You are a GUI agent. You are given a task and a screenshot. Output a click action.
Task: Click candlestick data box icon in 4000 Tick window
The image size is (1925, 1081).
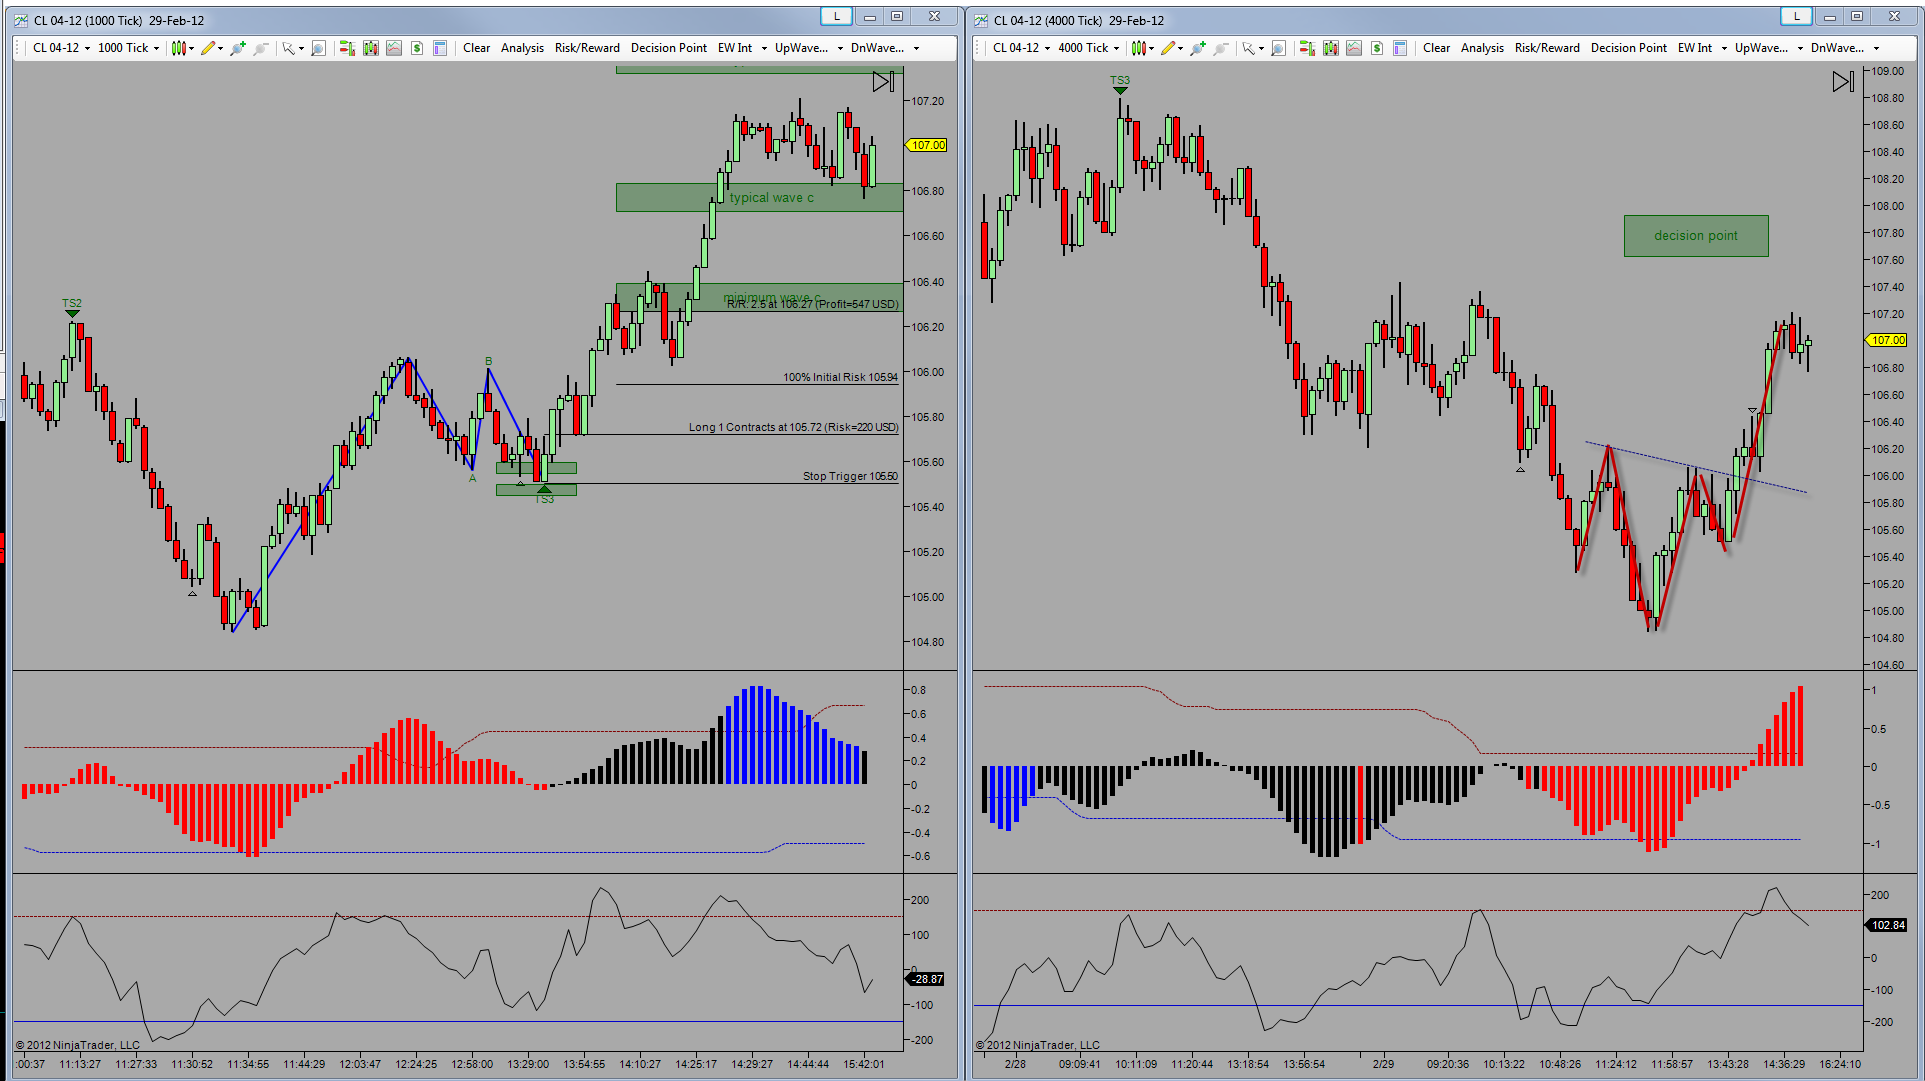(x=1331, y=48)
